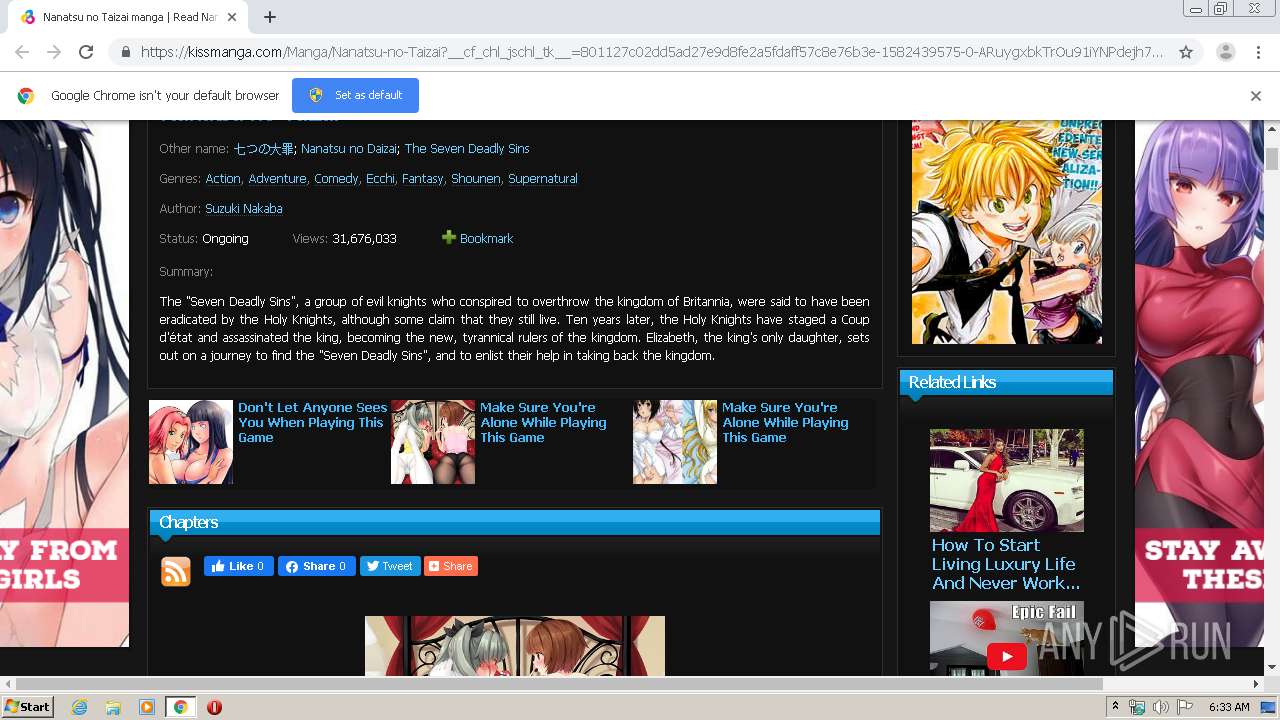Click the Facebook Like button
Image resolution: width=1280 pixels, height=720 pixels.
tap(238, 566)
